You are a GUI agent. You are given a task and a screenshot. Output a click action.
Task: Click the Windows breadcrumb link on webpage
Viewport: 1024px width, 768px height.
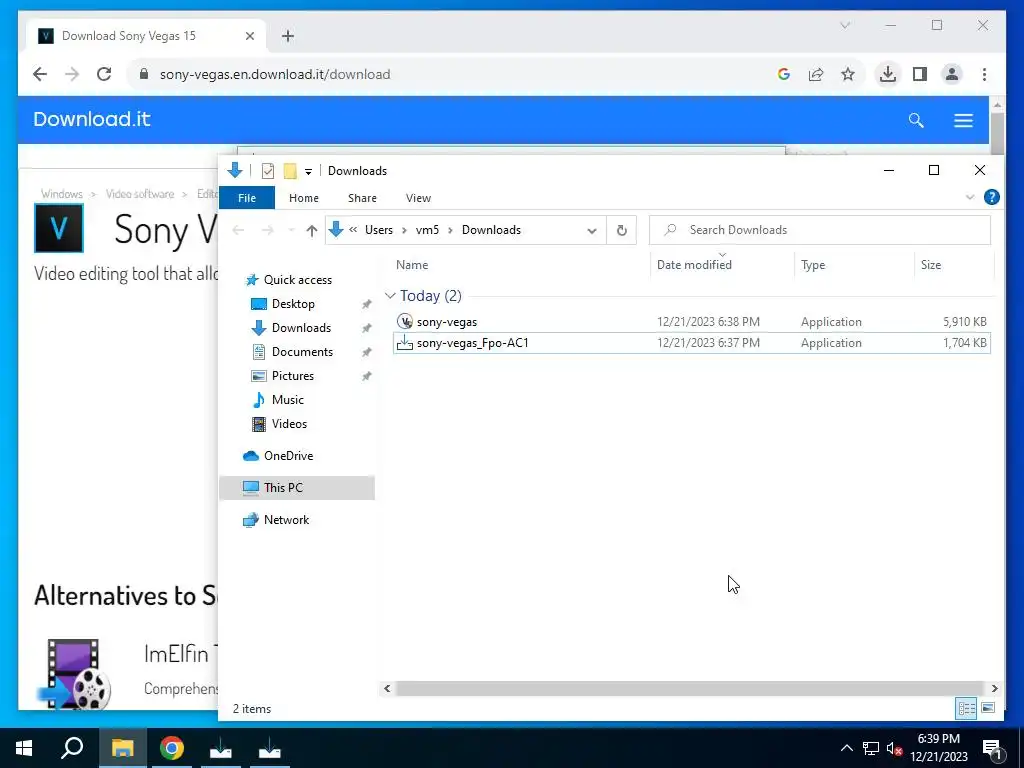pos(61,194)
